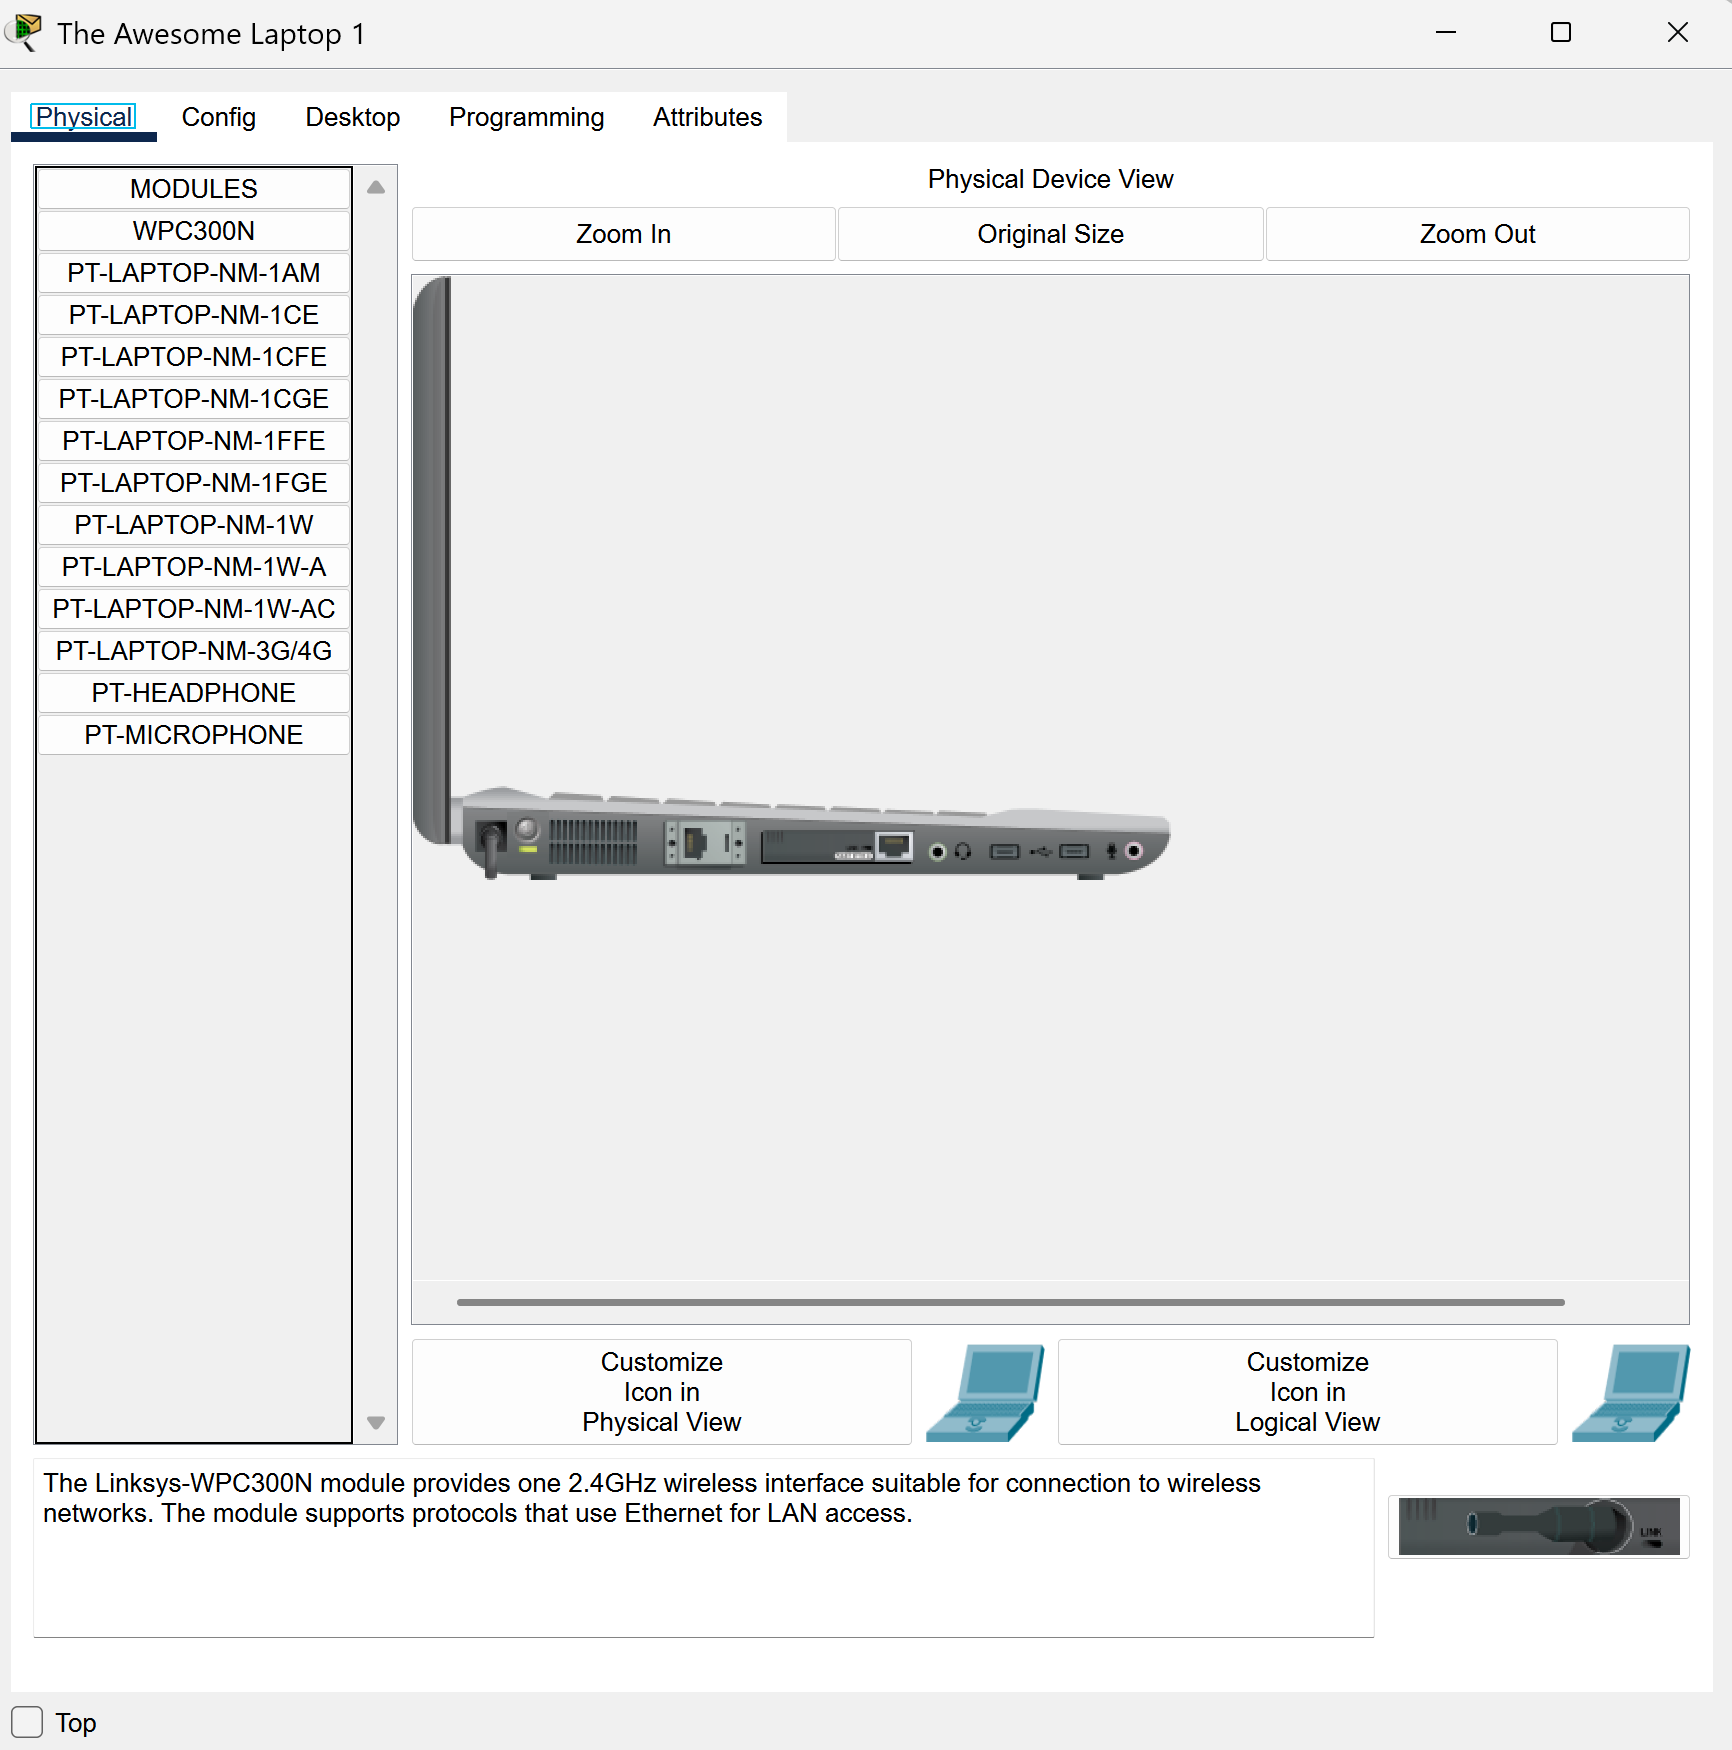Image resolution: width=1732 pixels, height=1750 pixels.
Task: Click the laptop ventilation grille
Action: (x=593, y=842)
